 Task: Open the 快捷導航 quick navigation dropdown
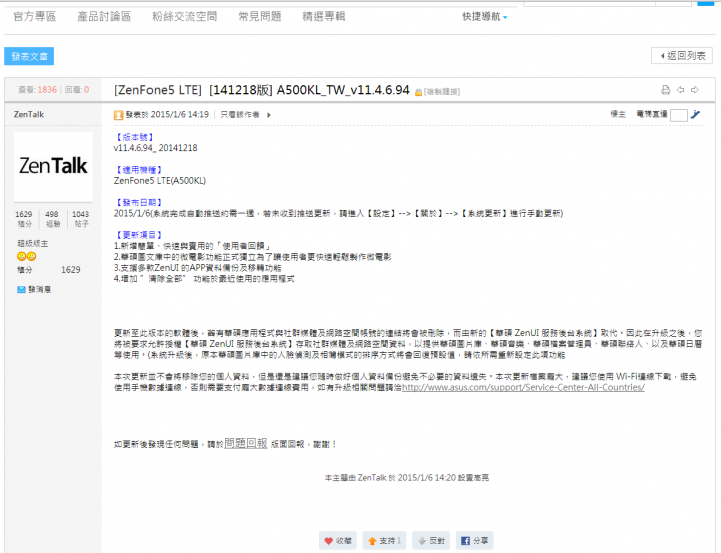click(484, 17)
